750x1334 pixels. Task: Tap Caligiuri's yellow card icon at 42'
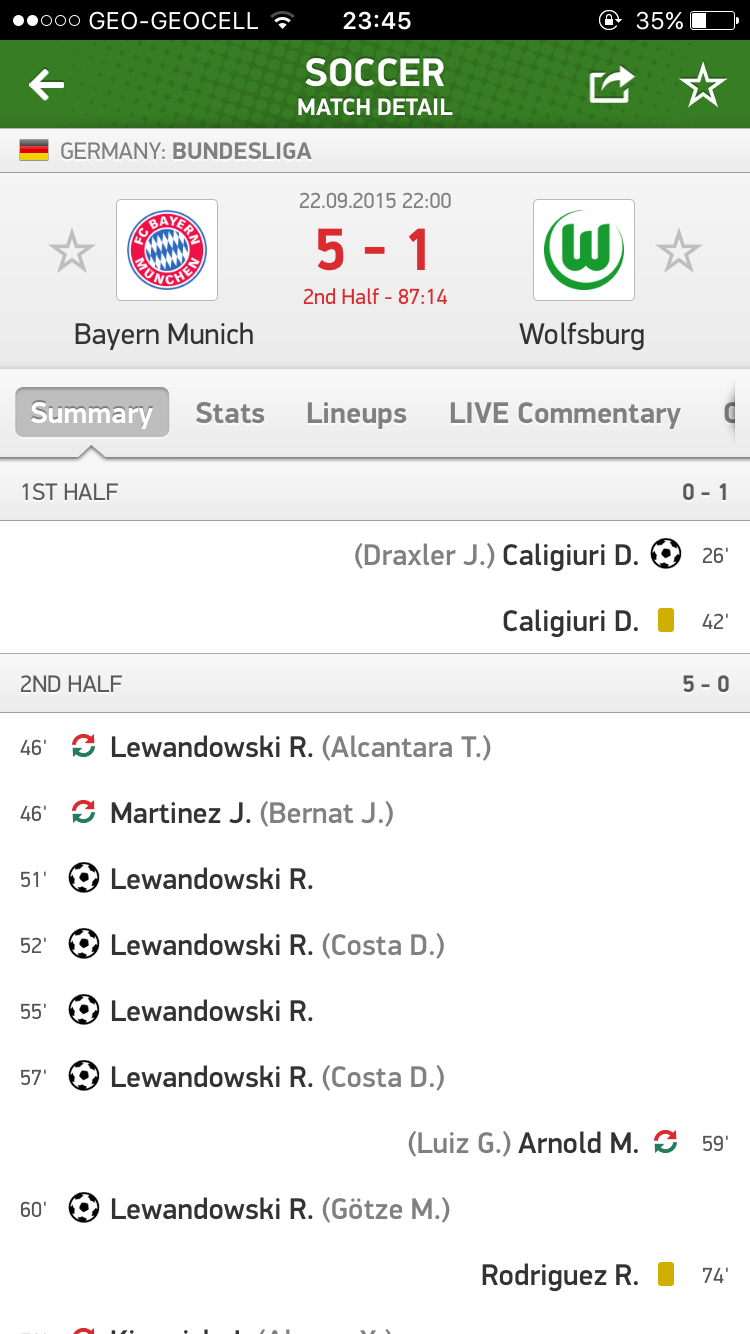[x=666, y=621]
